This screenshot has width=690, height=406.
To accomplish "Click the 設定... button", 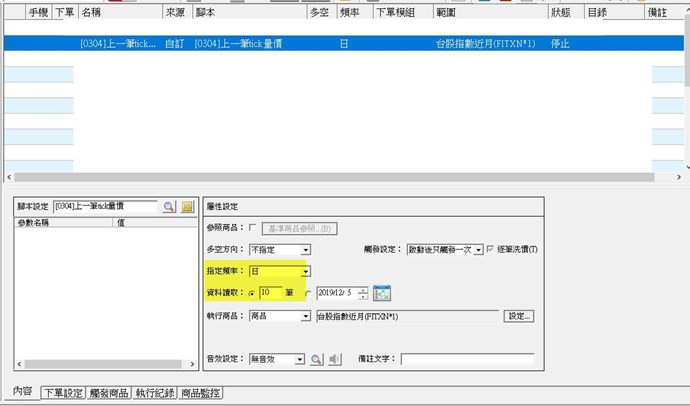I will [x=519, y=316].
